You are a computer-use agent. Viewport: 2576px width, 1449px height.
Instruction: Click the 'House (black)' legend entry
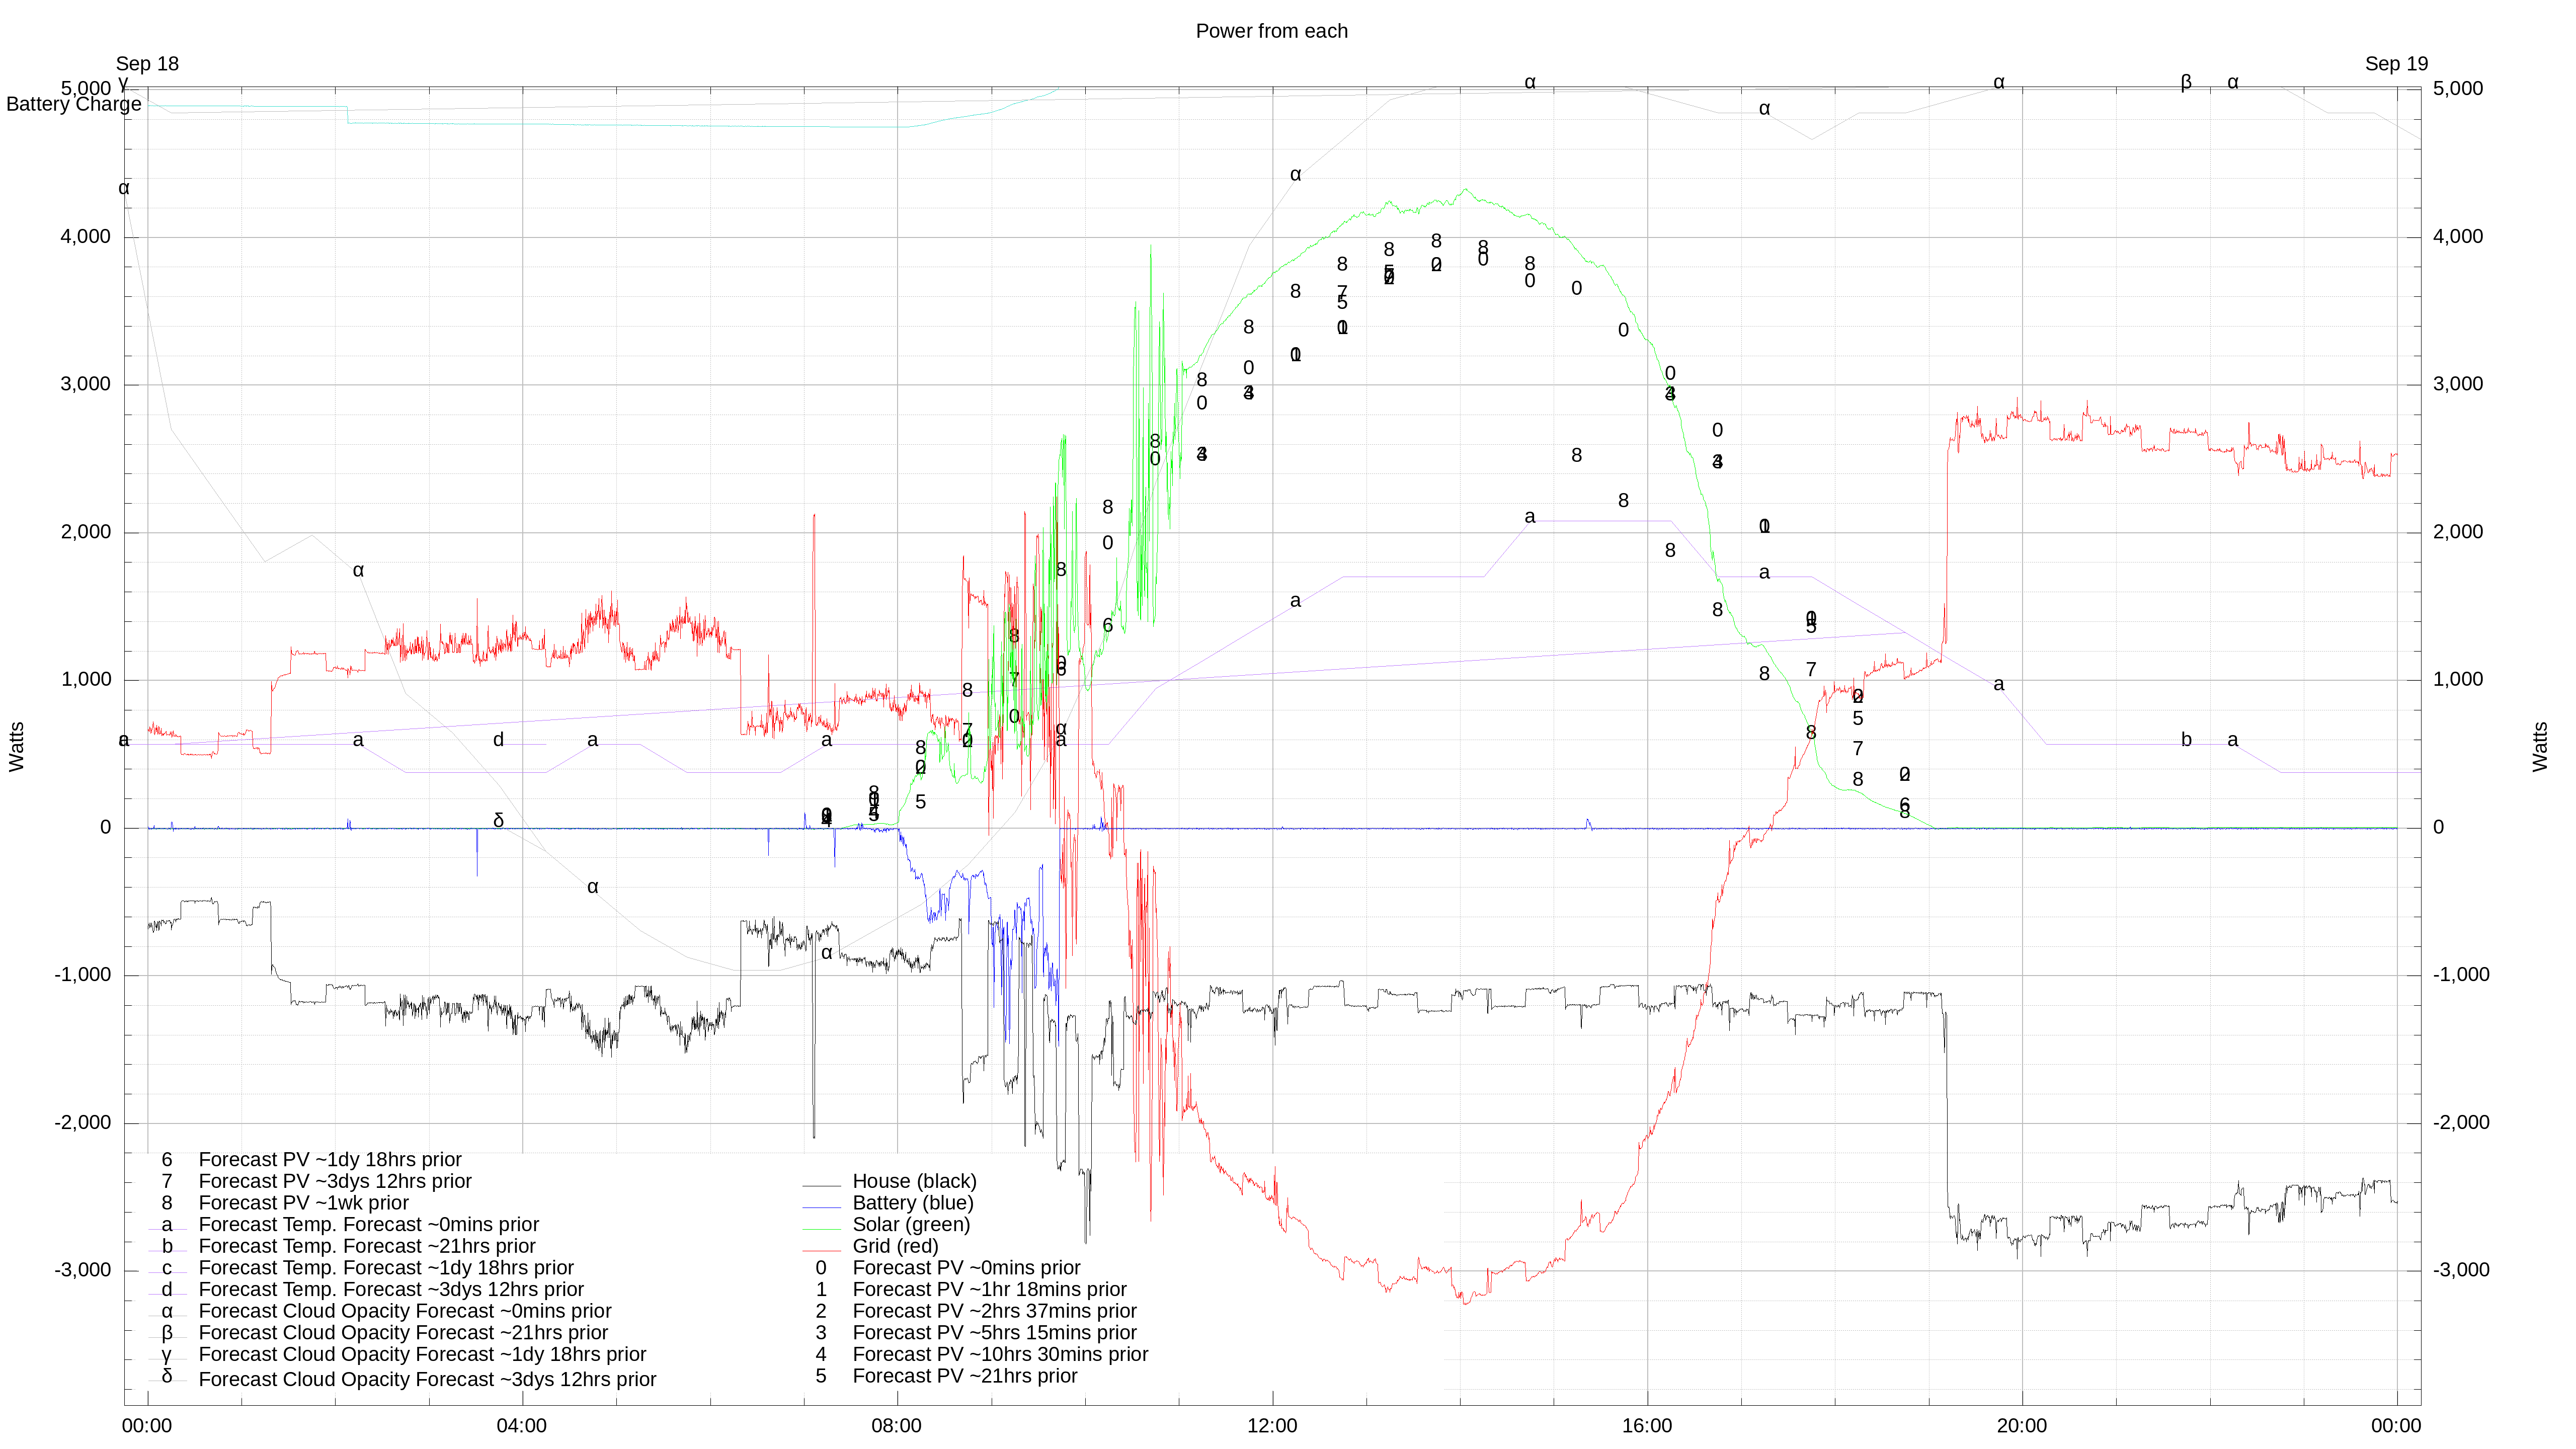pyautogui.click(x=914, y=1181)
